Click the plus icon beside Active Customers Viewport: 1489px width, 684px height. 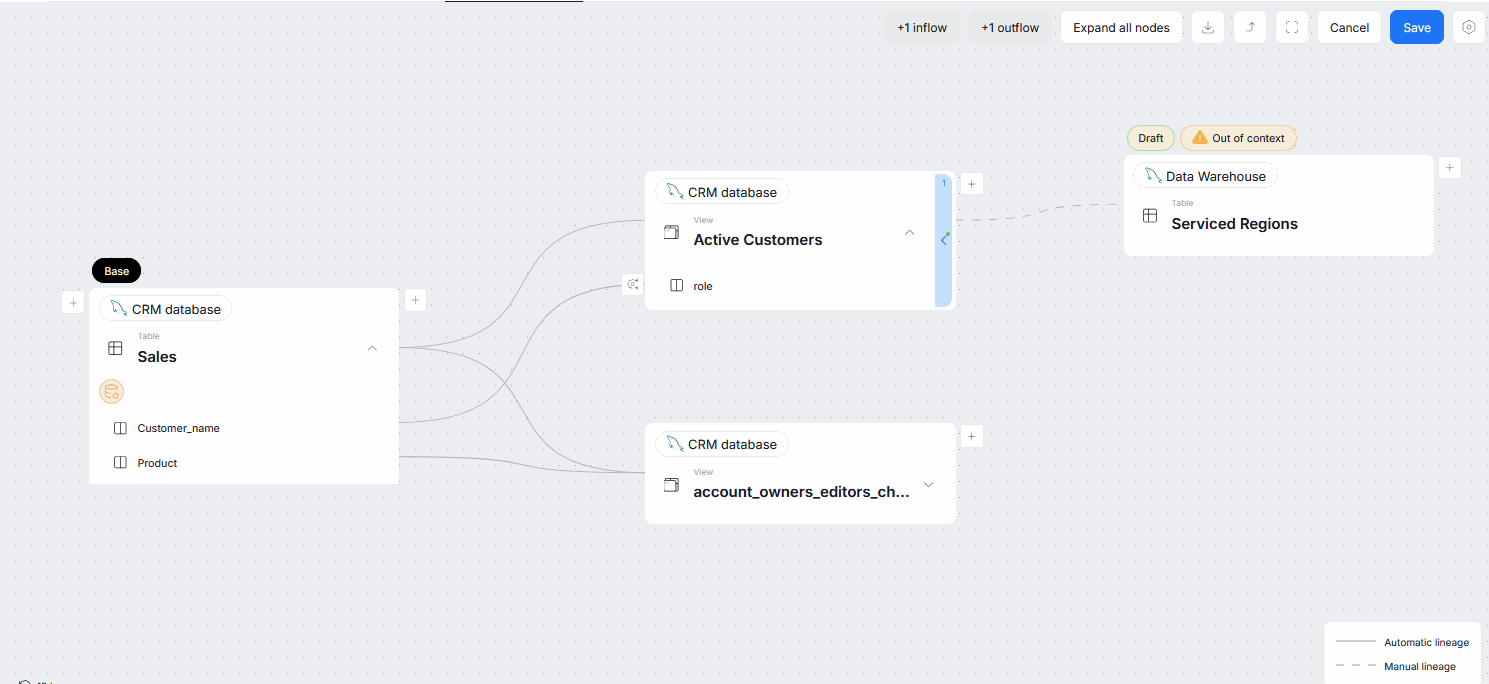[x=971, y=184]
